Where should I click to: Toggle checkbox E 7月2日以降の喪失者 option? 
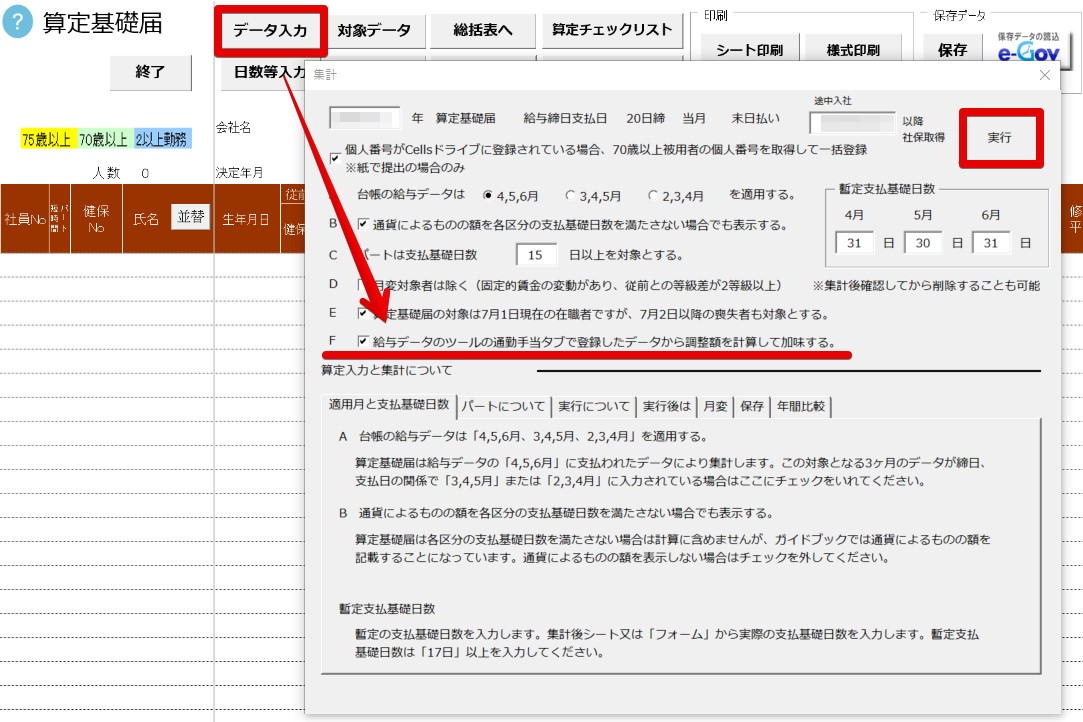coord(363,313)
